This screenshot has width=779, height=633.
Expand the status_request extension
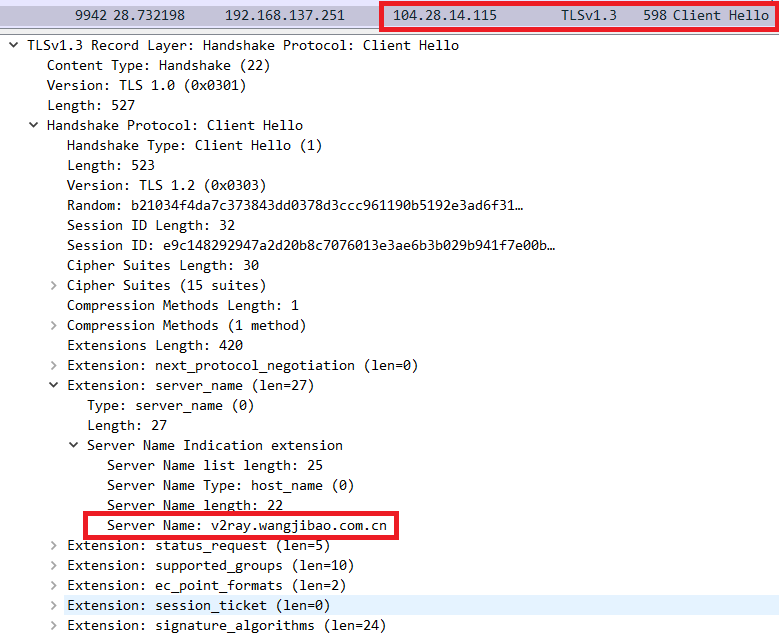(54, 546)
